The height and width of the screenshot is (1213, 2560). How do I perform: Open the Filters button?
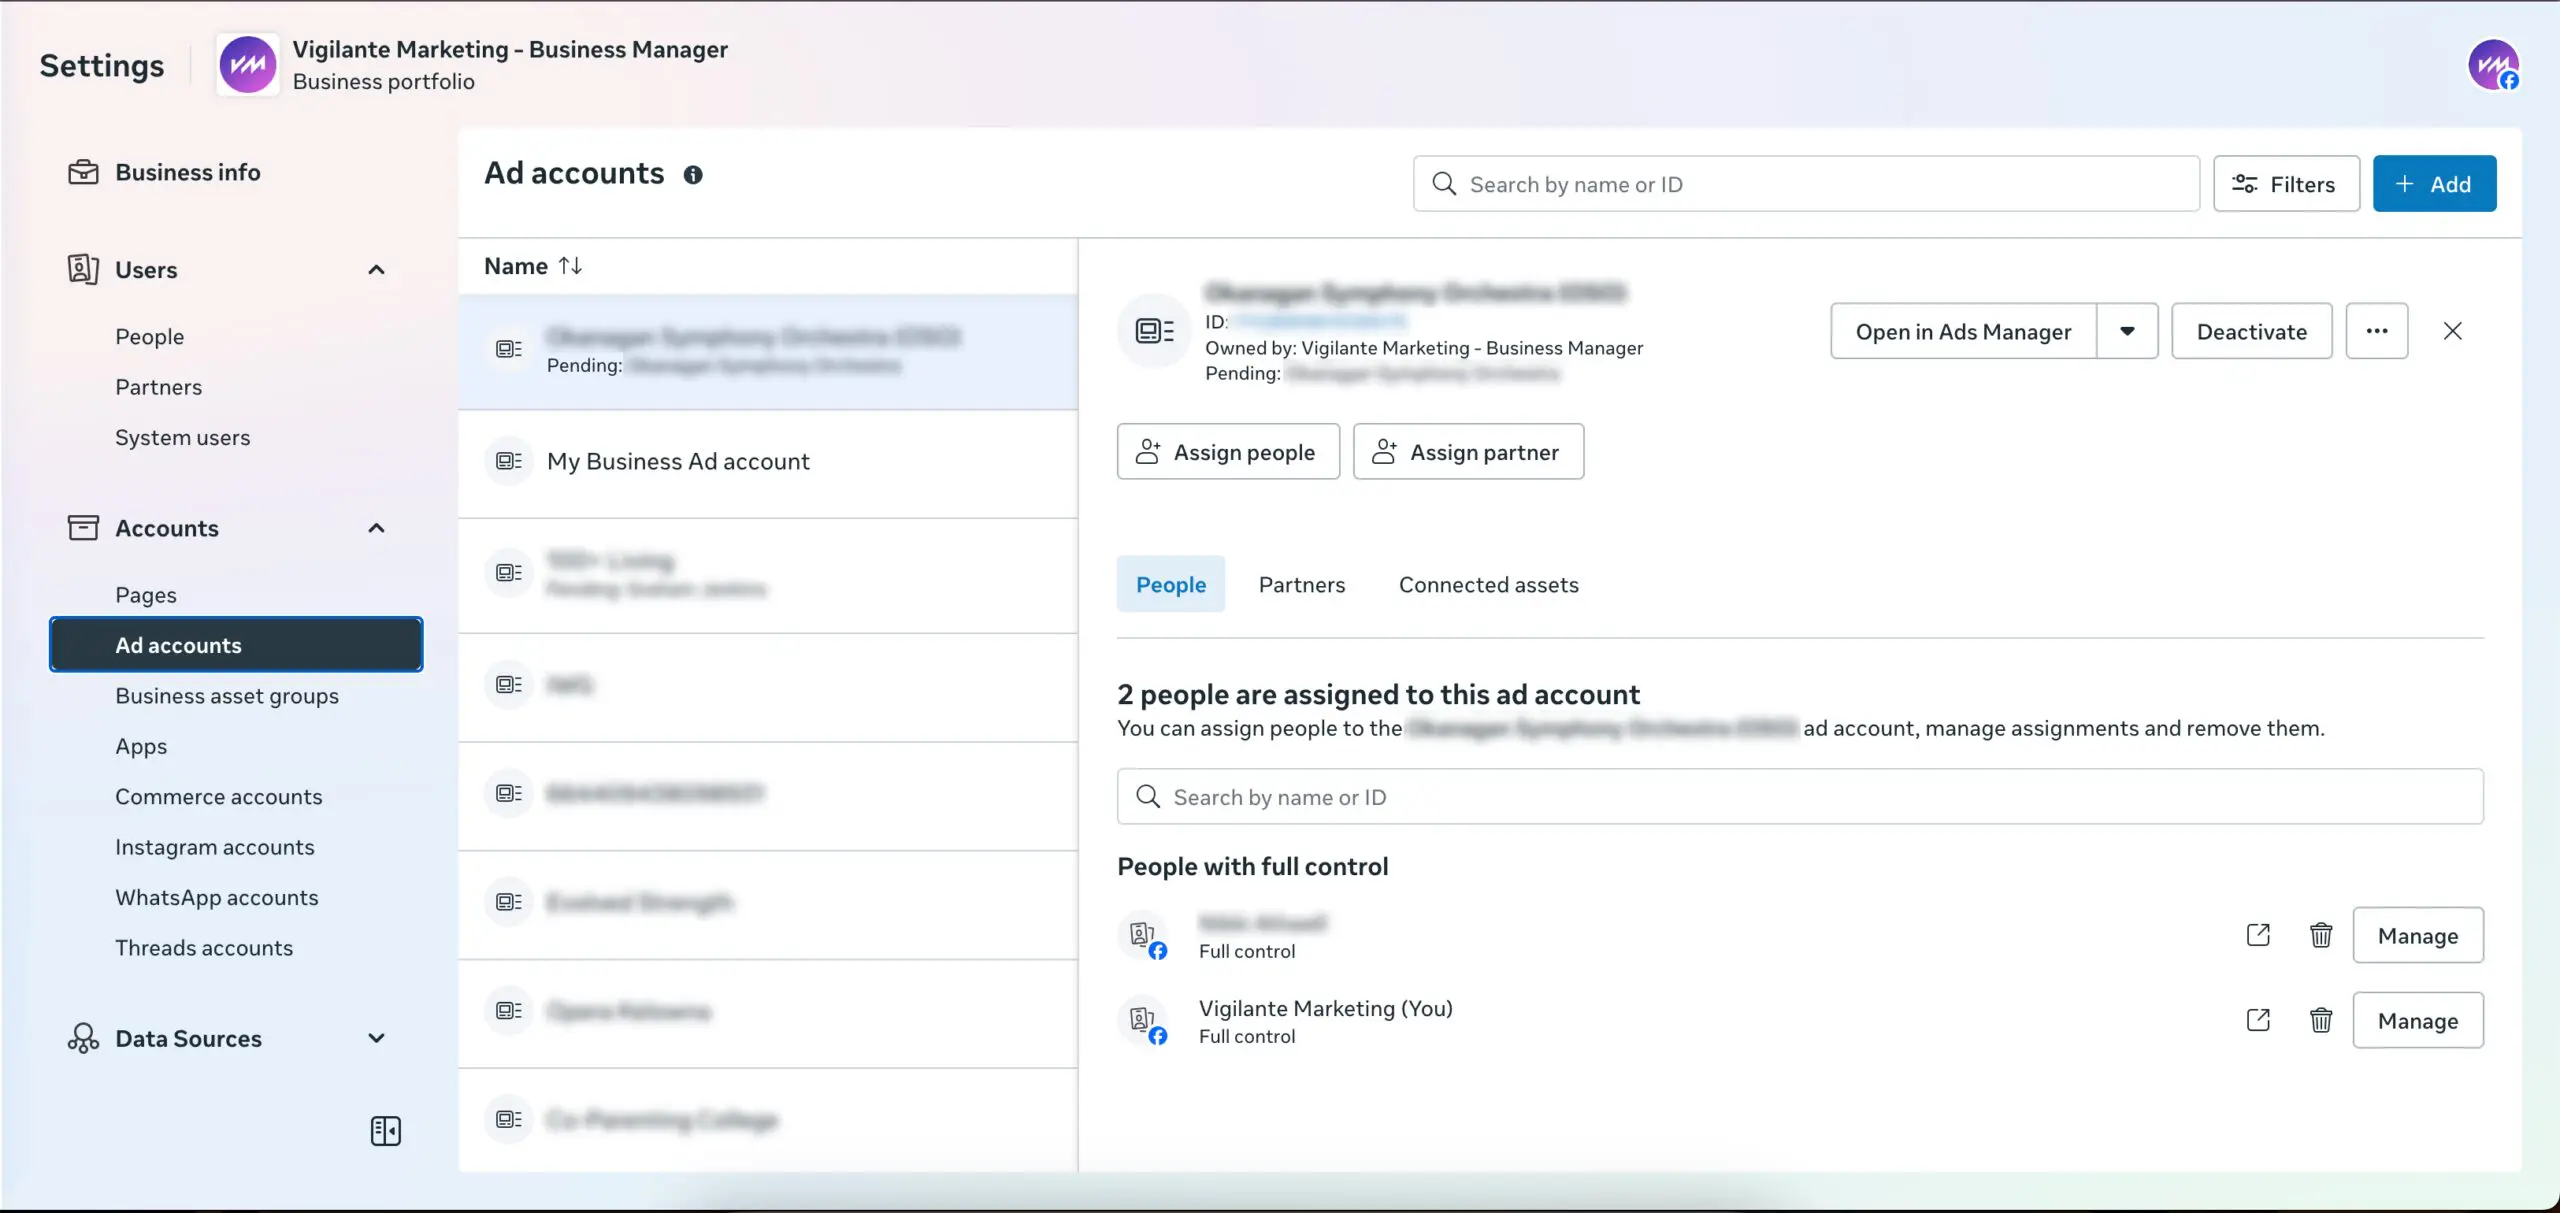point(2285,184)
